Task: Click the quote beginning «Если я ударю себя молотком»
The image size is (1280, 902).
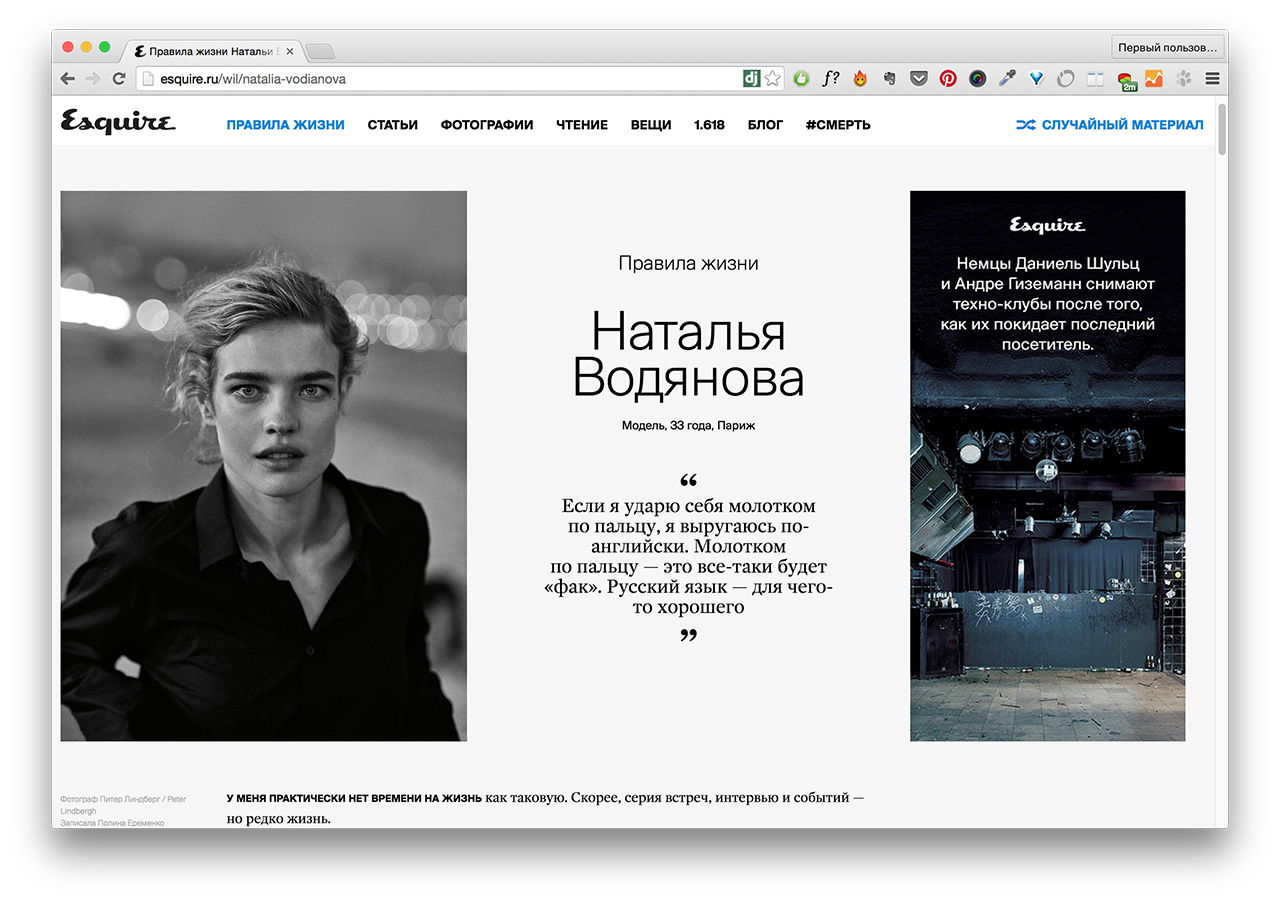Action: 688,556
